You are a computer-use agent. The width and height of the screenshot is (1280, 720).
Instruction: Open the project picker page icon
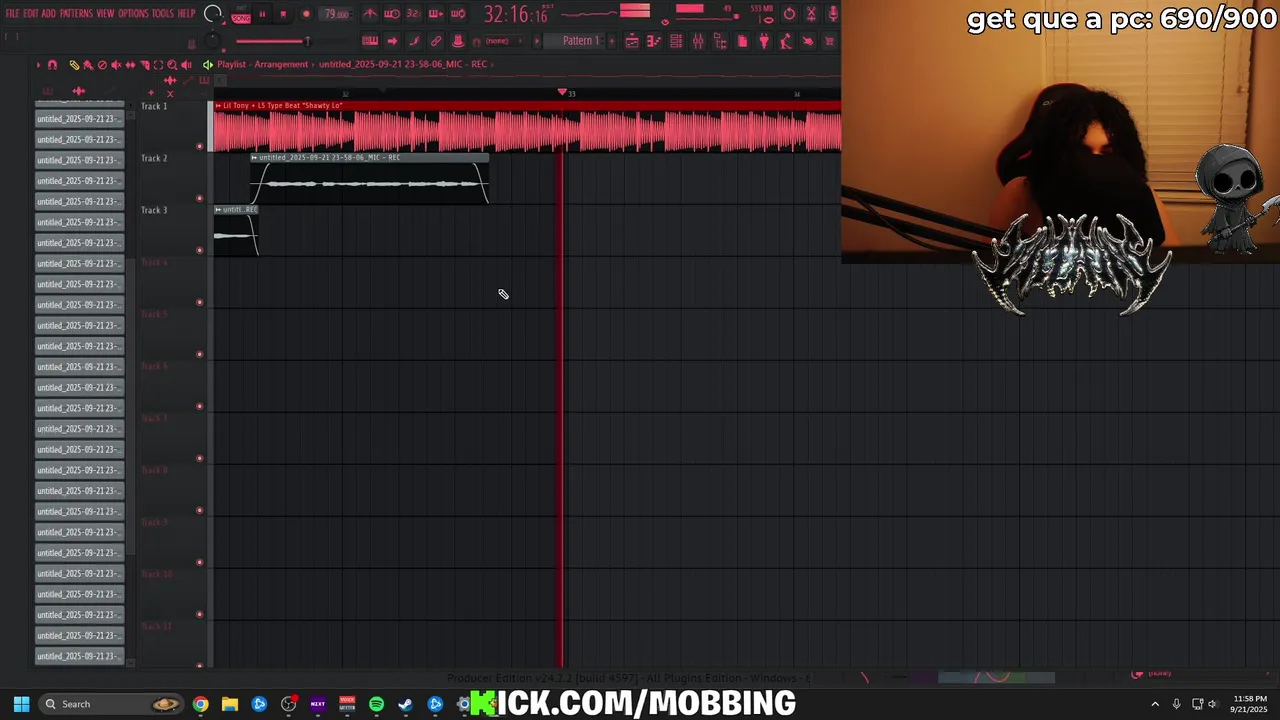coord(743,41)
